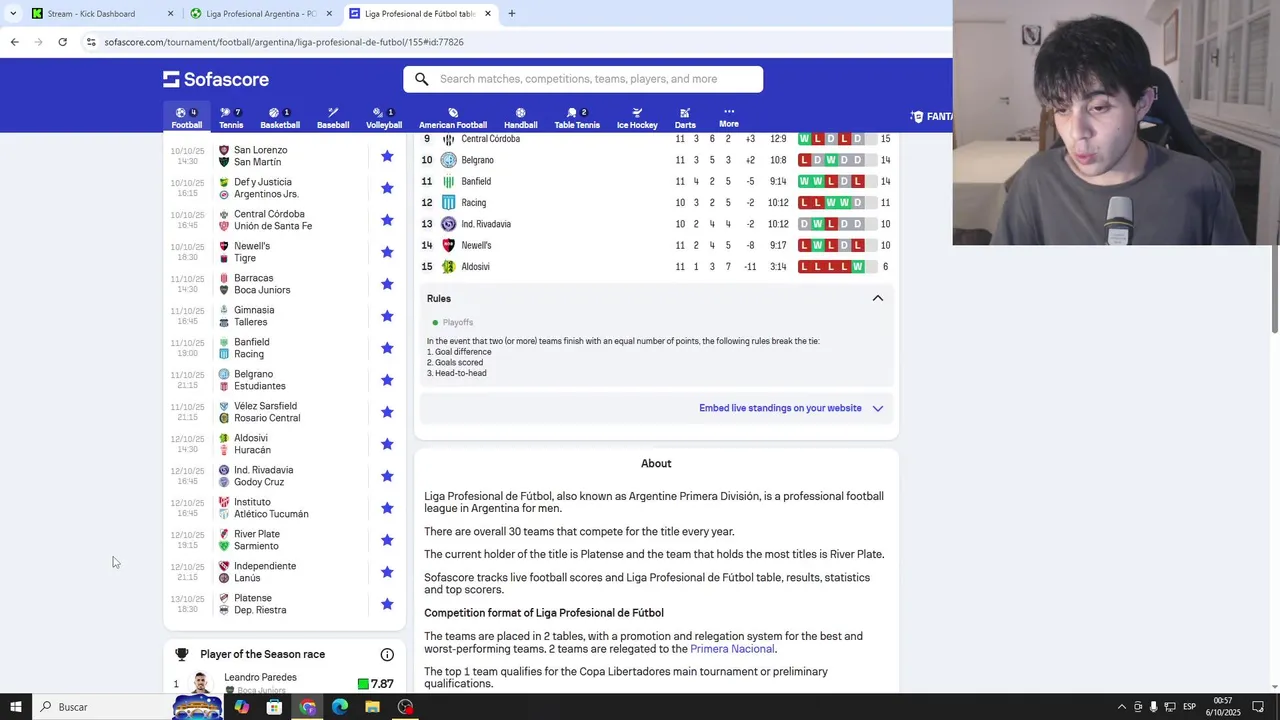Image resolution: width=1280 pixels, height=720 pixels.
Task: Open the Volleyball sport tab
Action: (384, 118)
